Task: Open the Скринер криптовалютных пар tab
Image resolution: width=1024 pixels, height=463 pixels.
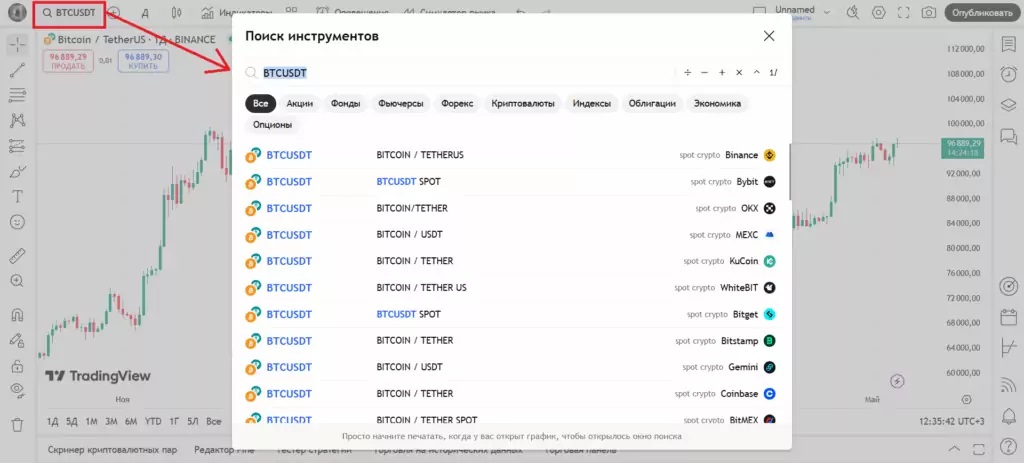Action: point(112,450)
